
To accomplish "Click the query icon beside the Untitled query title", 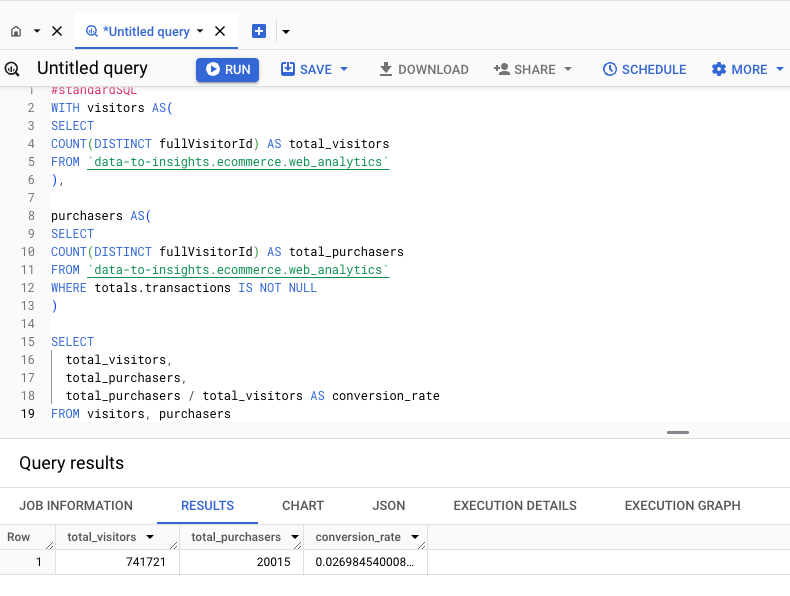I will tap(12, 69).
